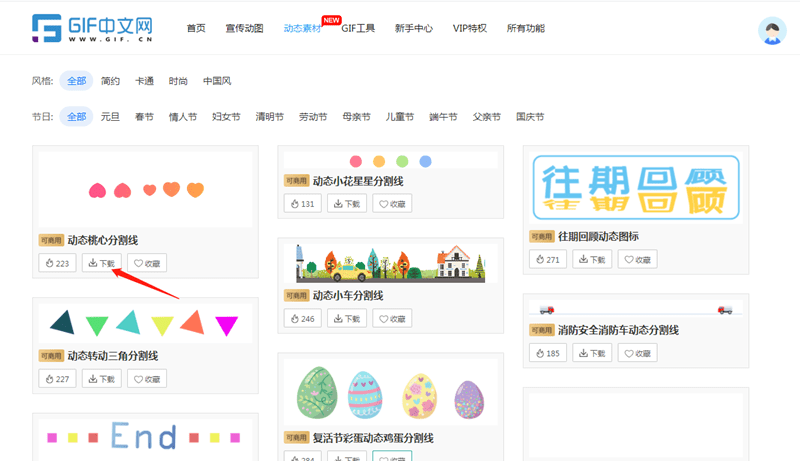This screenshot has height=461, width=800.
Task: Filter holiday by 端午节
Action: pos(443,116)
